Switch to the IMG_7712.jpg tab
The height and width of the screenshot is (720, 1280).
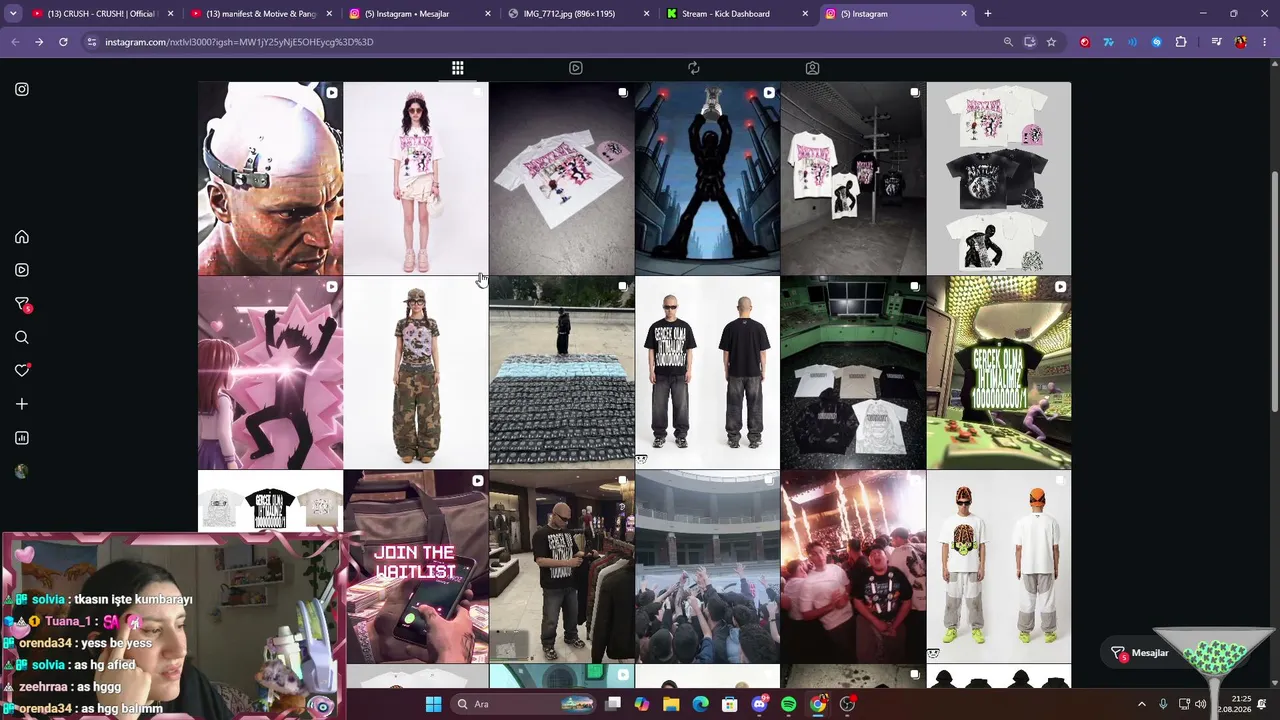[x=578, y=14]
